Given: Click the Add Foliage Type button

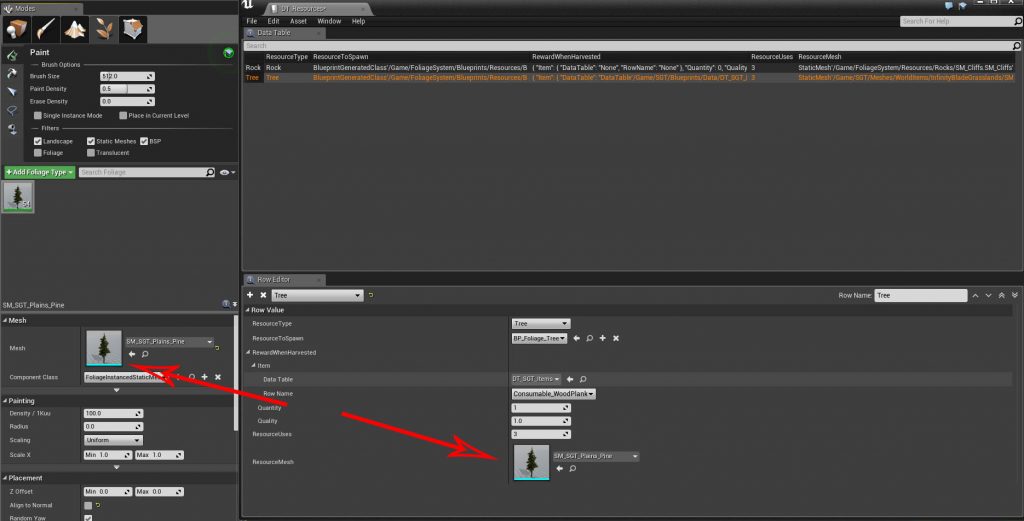Looking at the screenshot, I should point(40,172).
